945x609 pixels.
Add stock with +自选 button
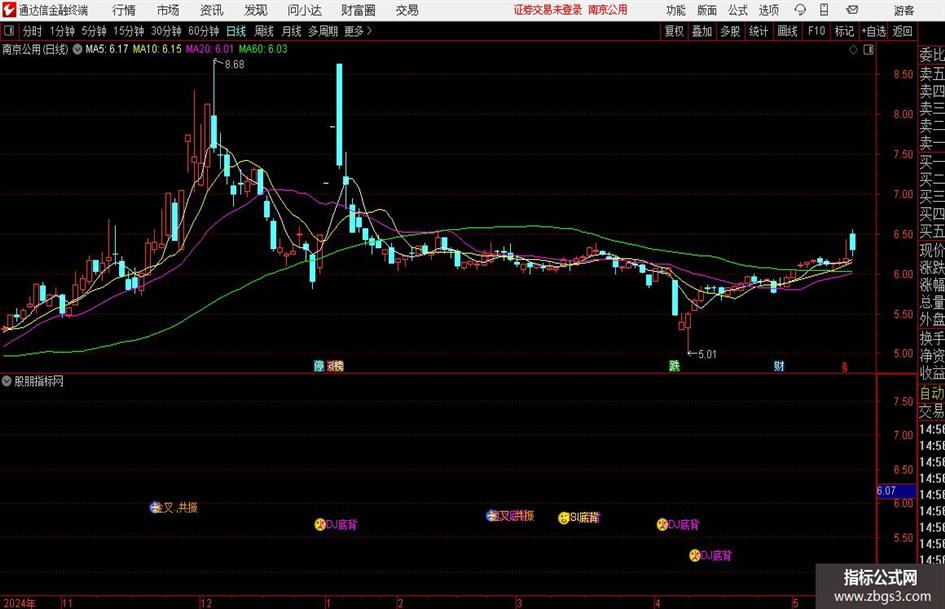point(873,31)
